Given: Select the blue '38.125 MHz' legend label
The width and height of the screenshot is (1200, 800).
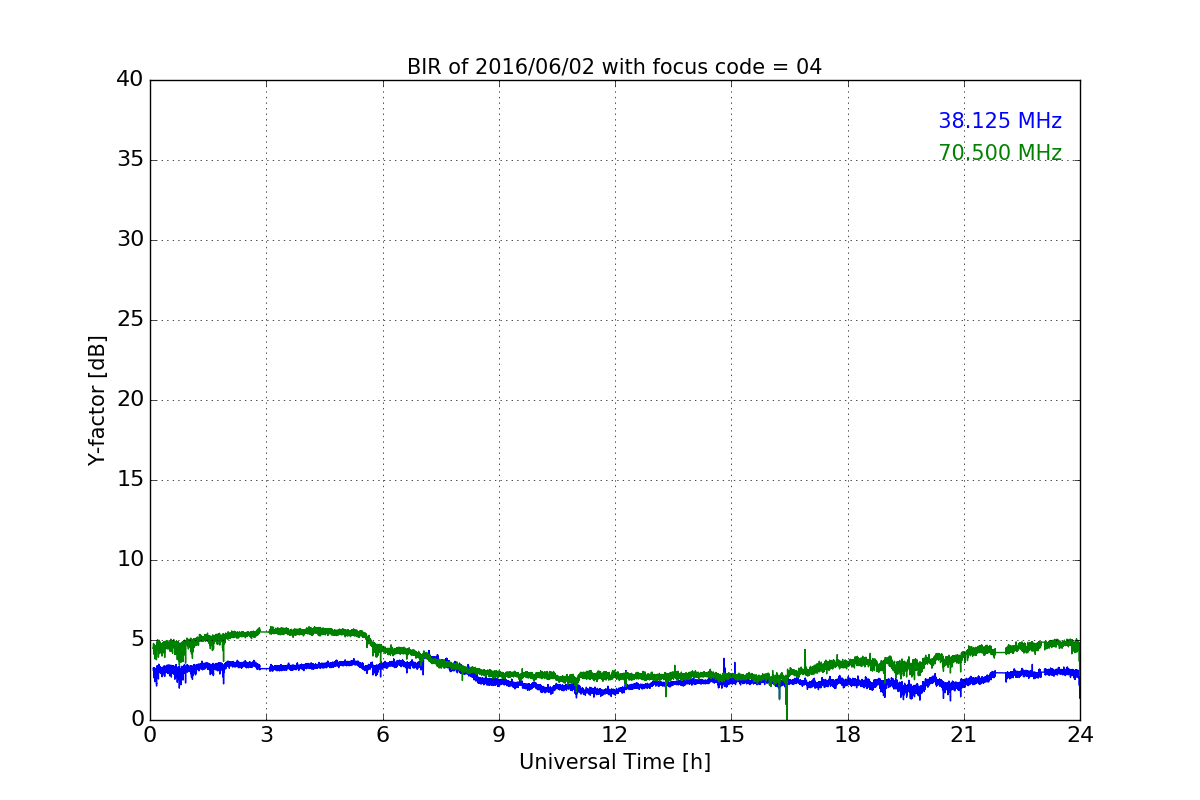Looking at the screenshot, I should point(1000,121).
